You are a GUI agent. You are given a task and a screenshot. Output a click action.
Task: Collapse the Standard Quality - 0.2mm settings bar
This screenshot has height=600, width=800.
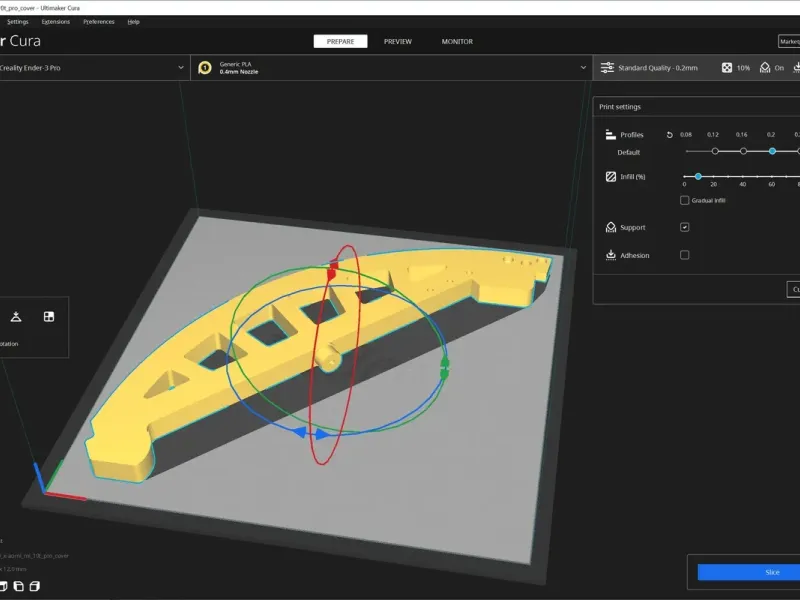click(696, 67)
